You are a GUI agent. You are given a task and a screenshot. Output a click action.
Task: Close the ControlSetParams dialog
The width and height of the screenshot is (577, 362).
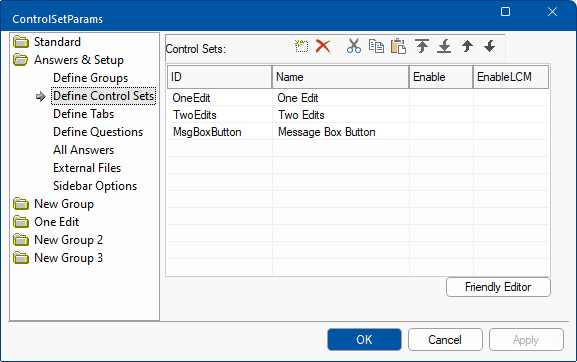552,12
